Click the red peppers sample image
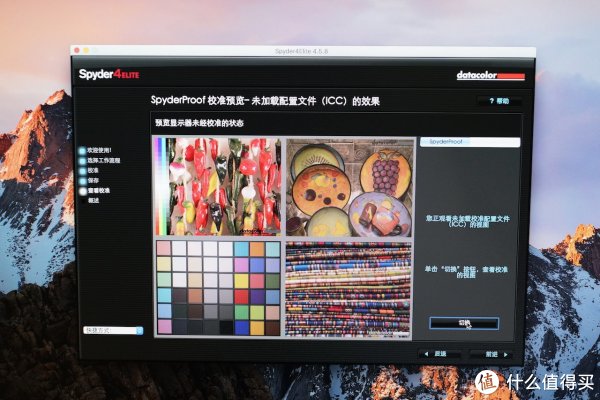Image resolution: width=600 pixels, height=400 pixels. click(217, 187)
